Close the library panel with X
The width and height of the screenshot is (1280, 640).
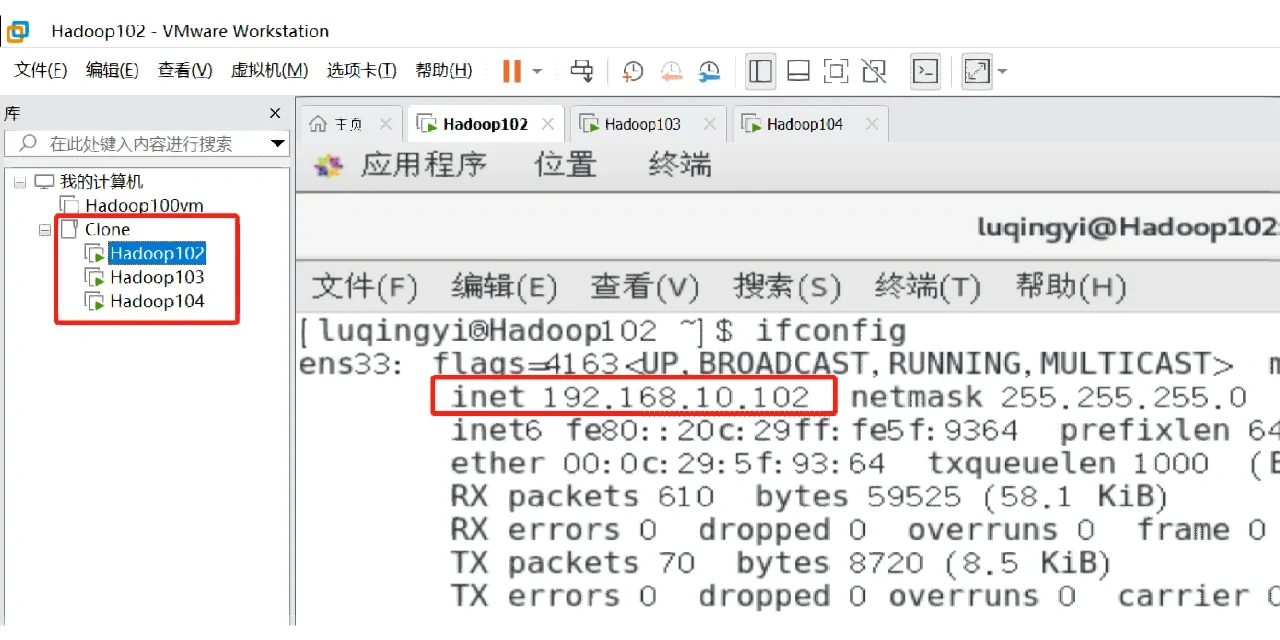click(275, 114)
